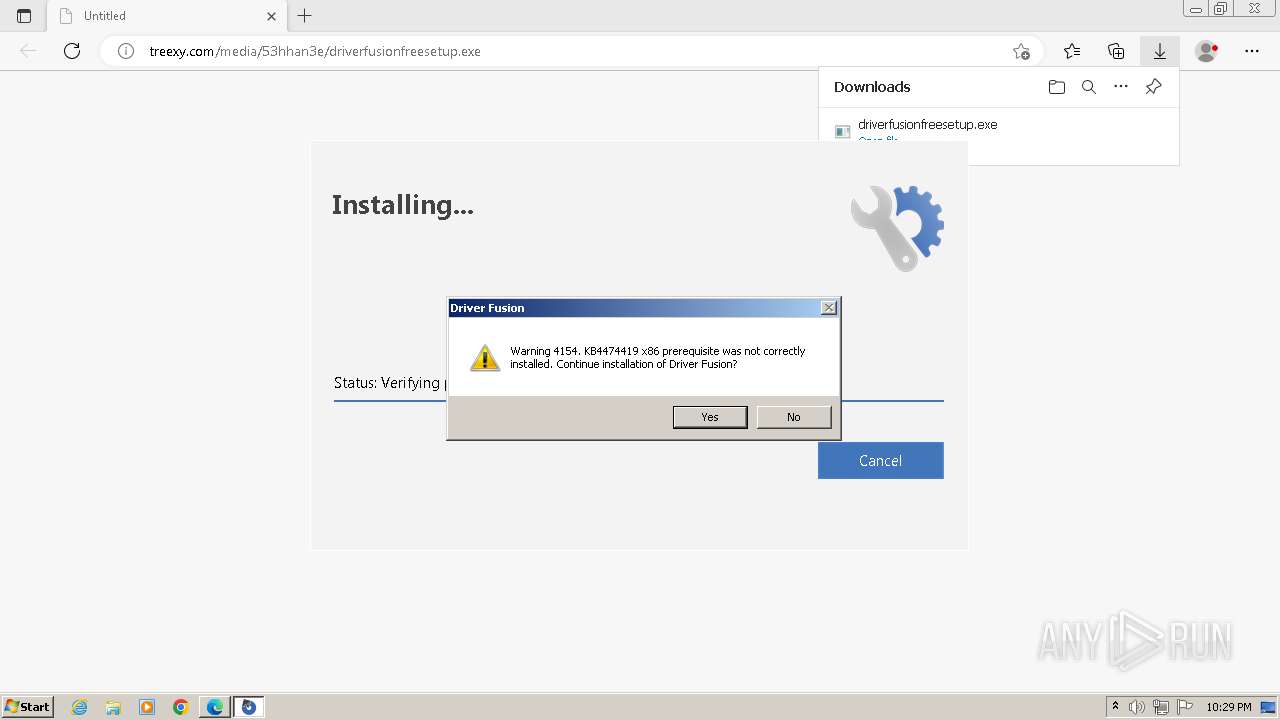Cancel the Driver Fusion installation

click(x=880, y=460)
